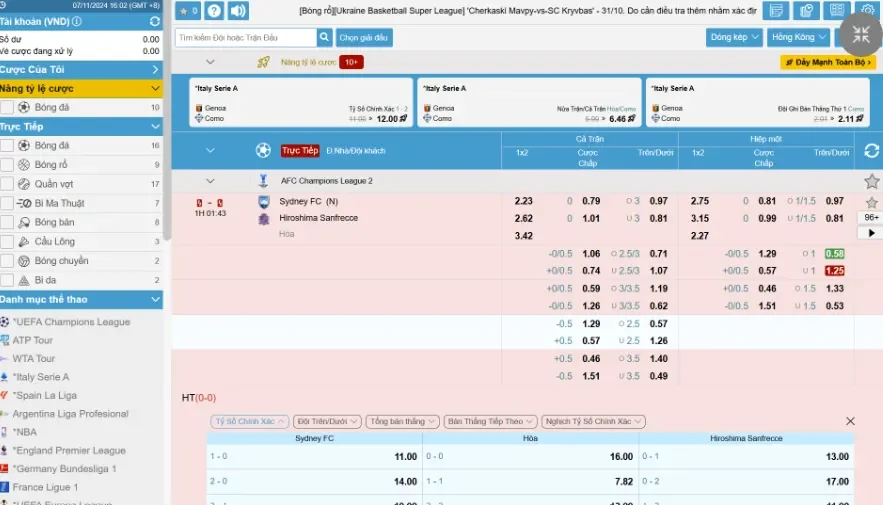Open the UEFA Champions League link
The width and height of the screenshot is (883, 505).
coord(70,322)
